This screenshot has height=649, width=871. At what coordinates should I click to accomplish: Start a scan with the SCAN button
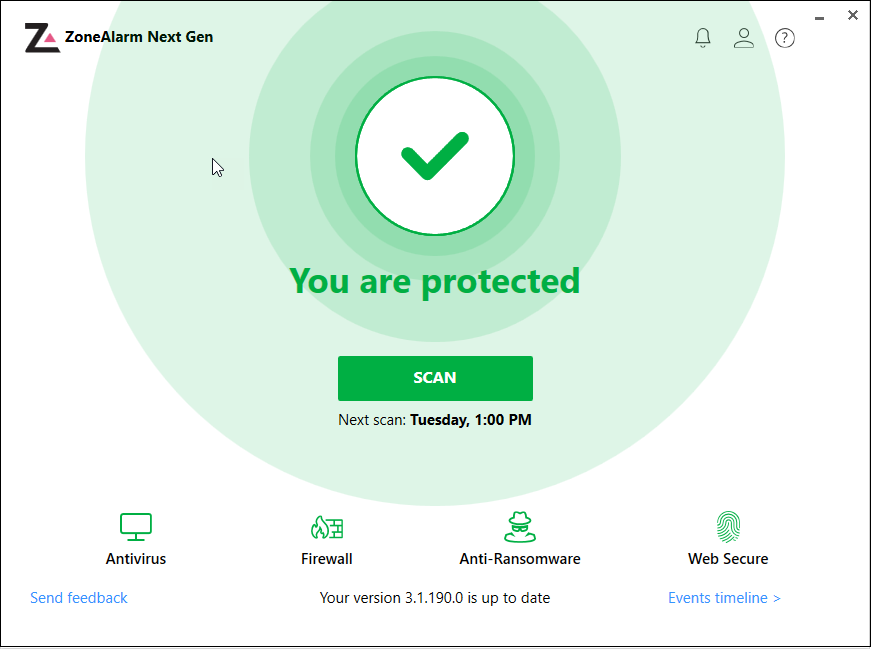click(x=435, y=378)
